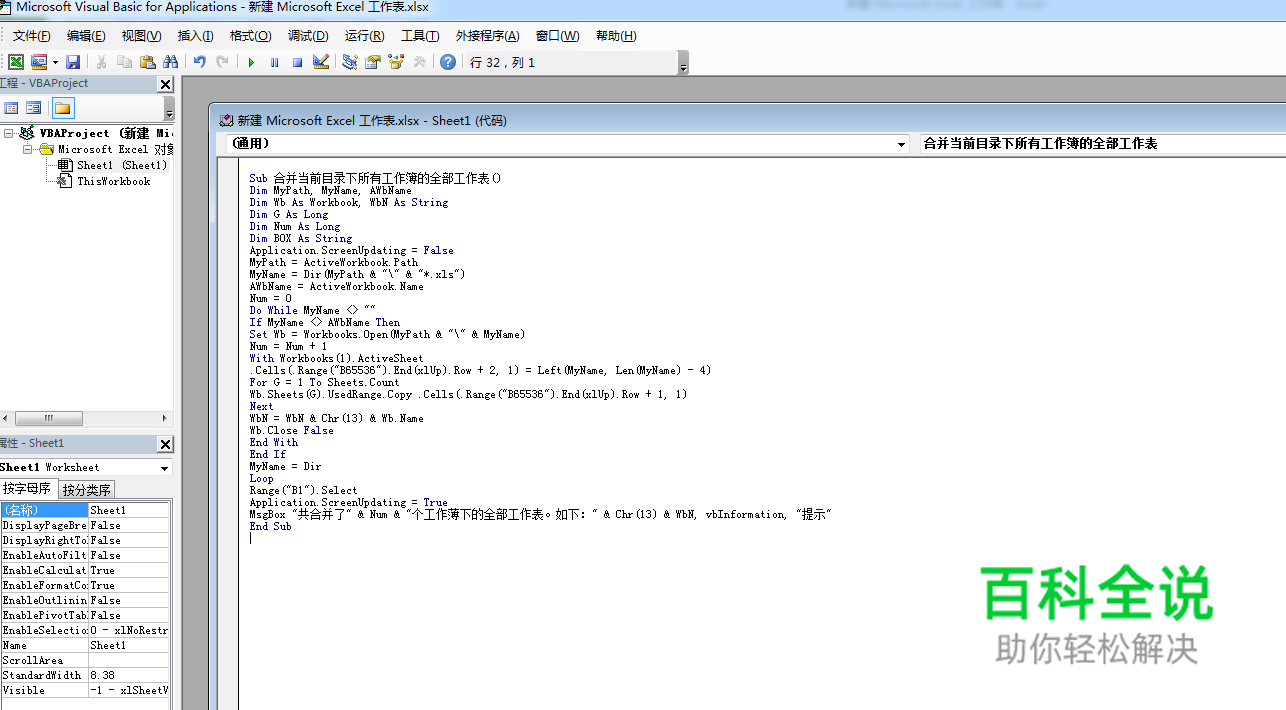Open the 窗口(W) menu
The width and height of the screenshot is (1286, 710).
557,36
